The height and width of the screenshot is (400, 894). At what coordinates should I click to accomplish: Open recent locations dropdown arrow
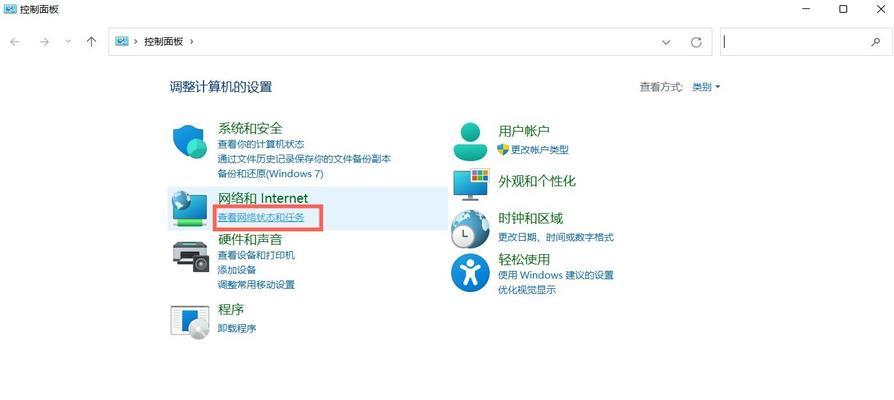tap(68, 42)
